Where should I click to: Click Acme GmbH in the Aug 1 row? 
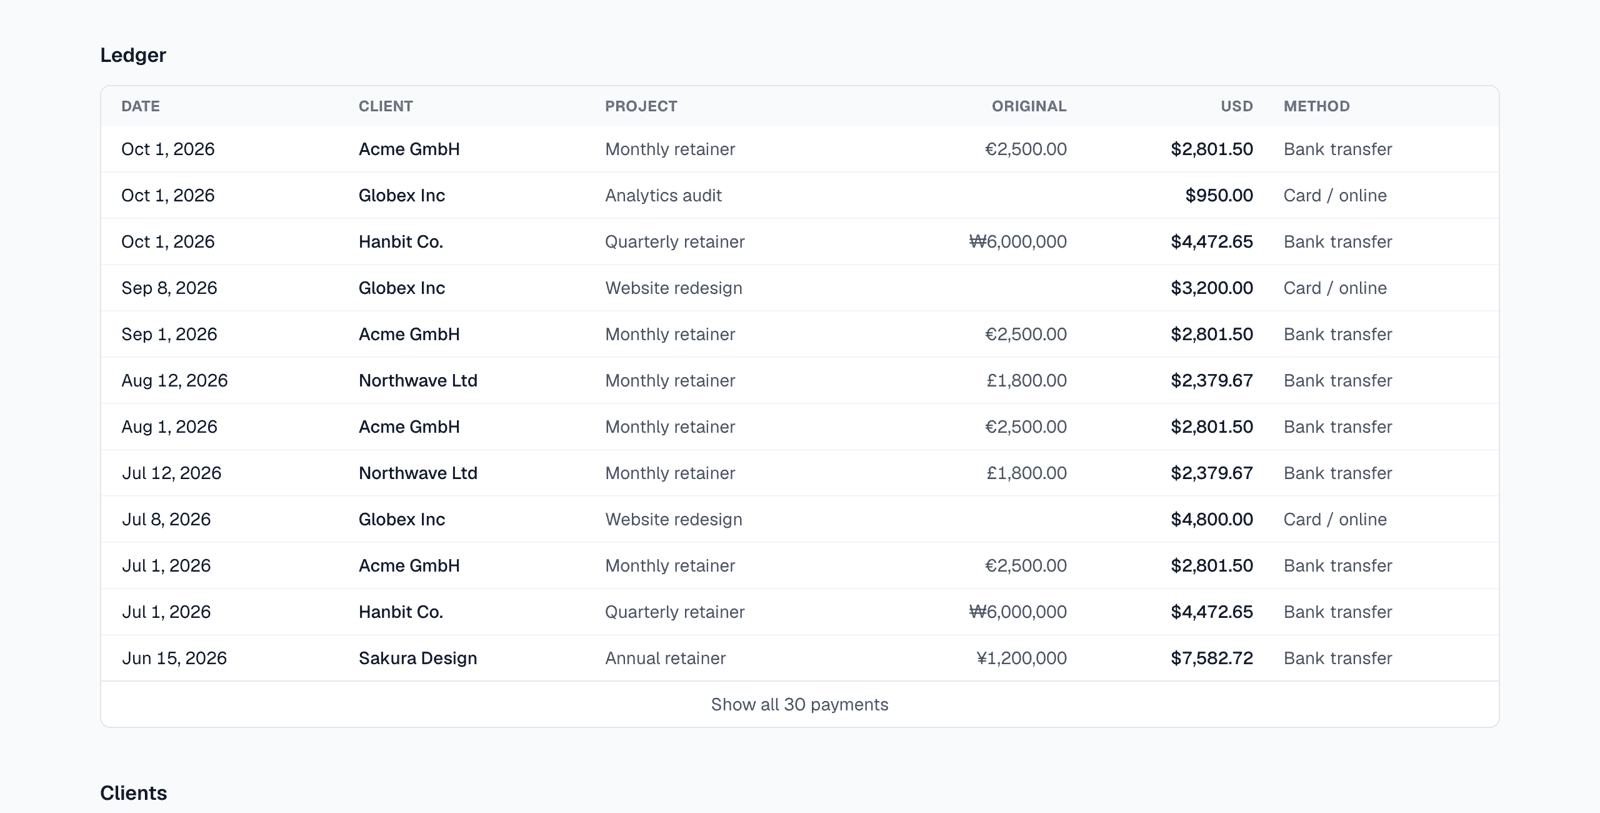point(409,426)
